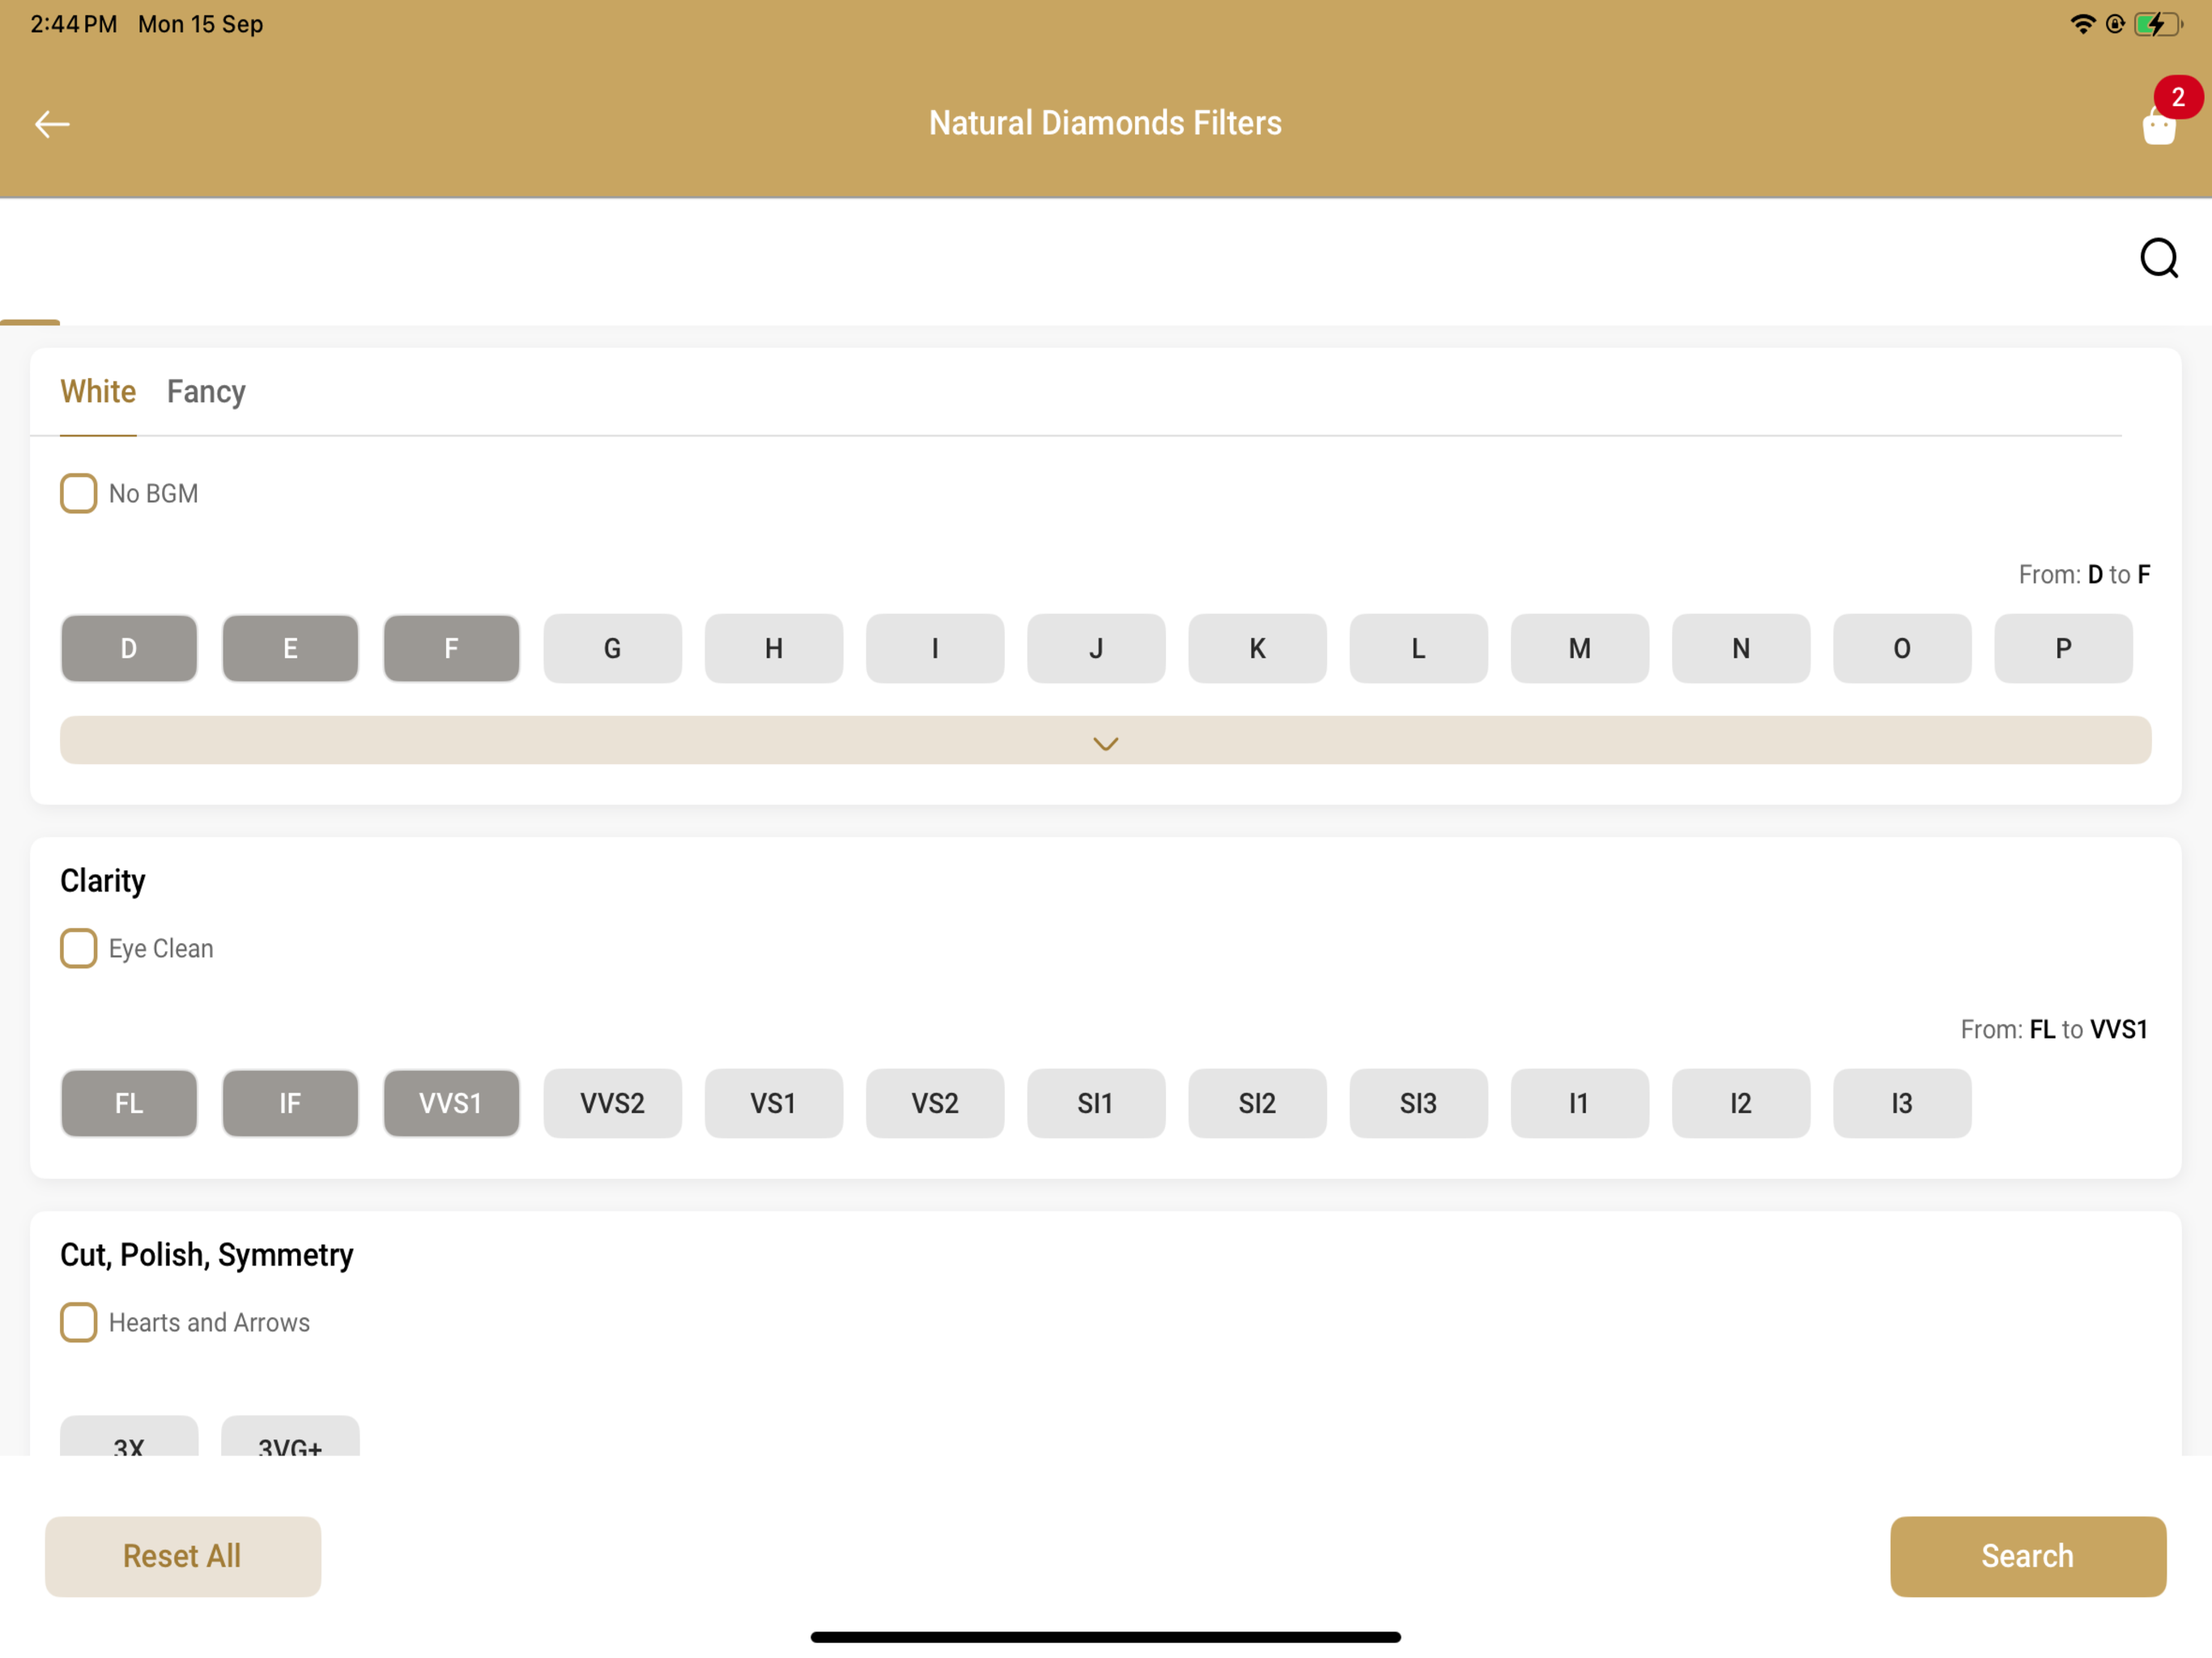
Task: Tap the date Mon 15 Sep
Action: 200,24
